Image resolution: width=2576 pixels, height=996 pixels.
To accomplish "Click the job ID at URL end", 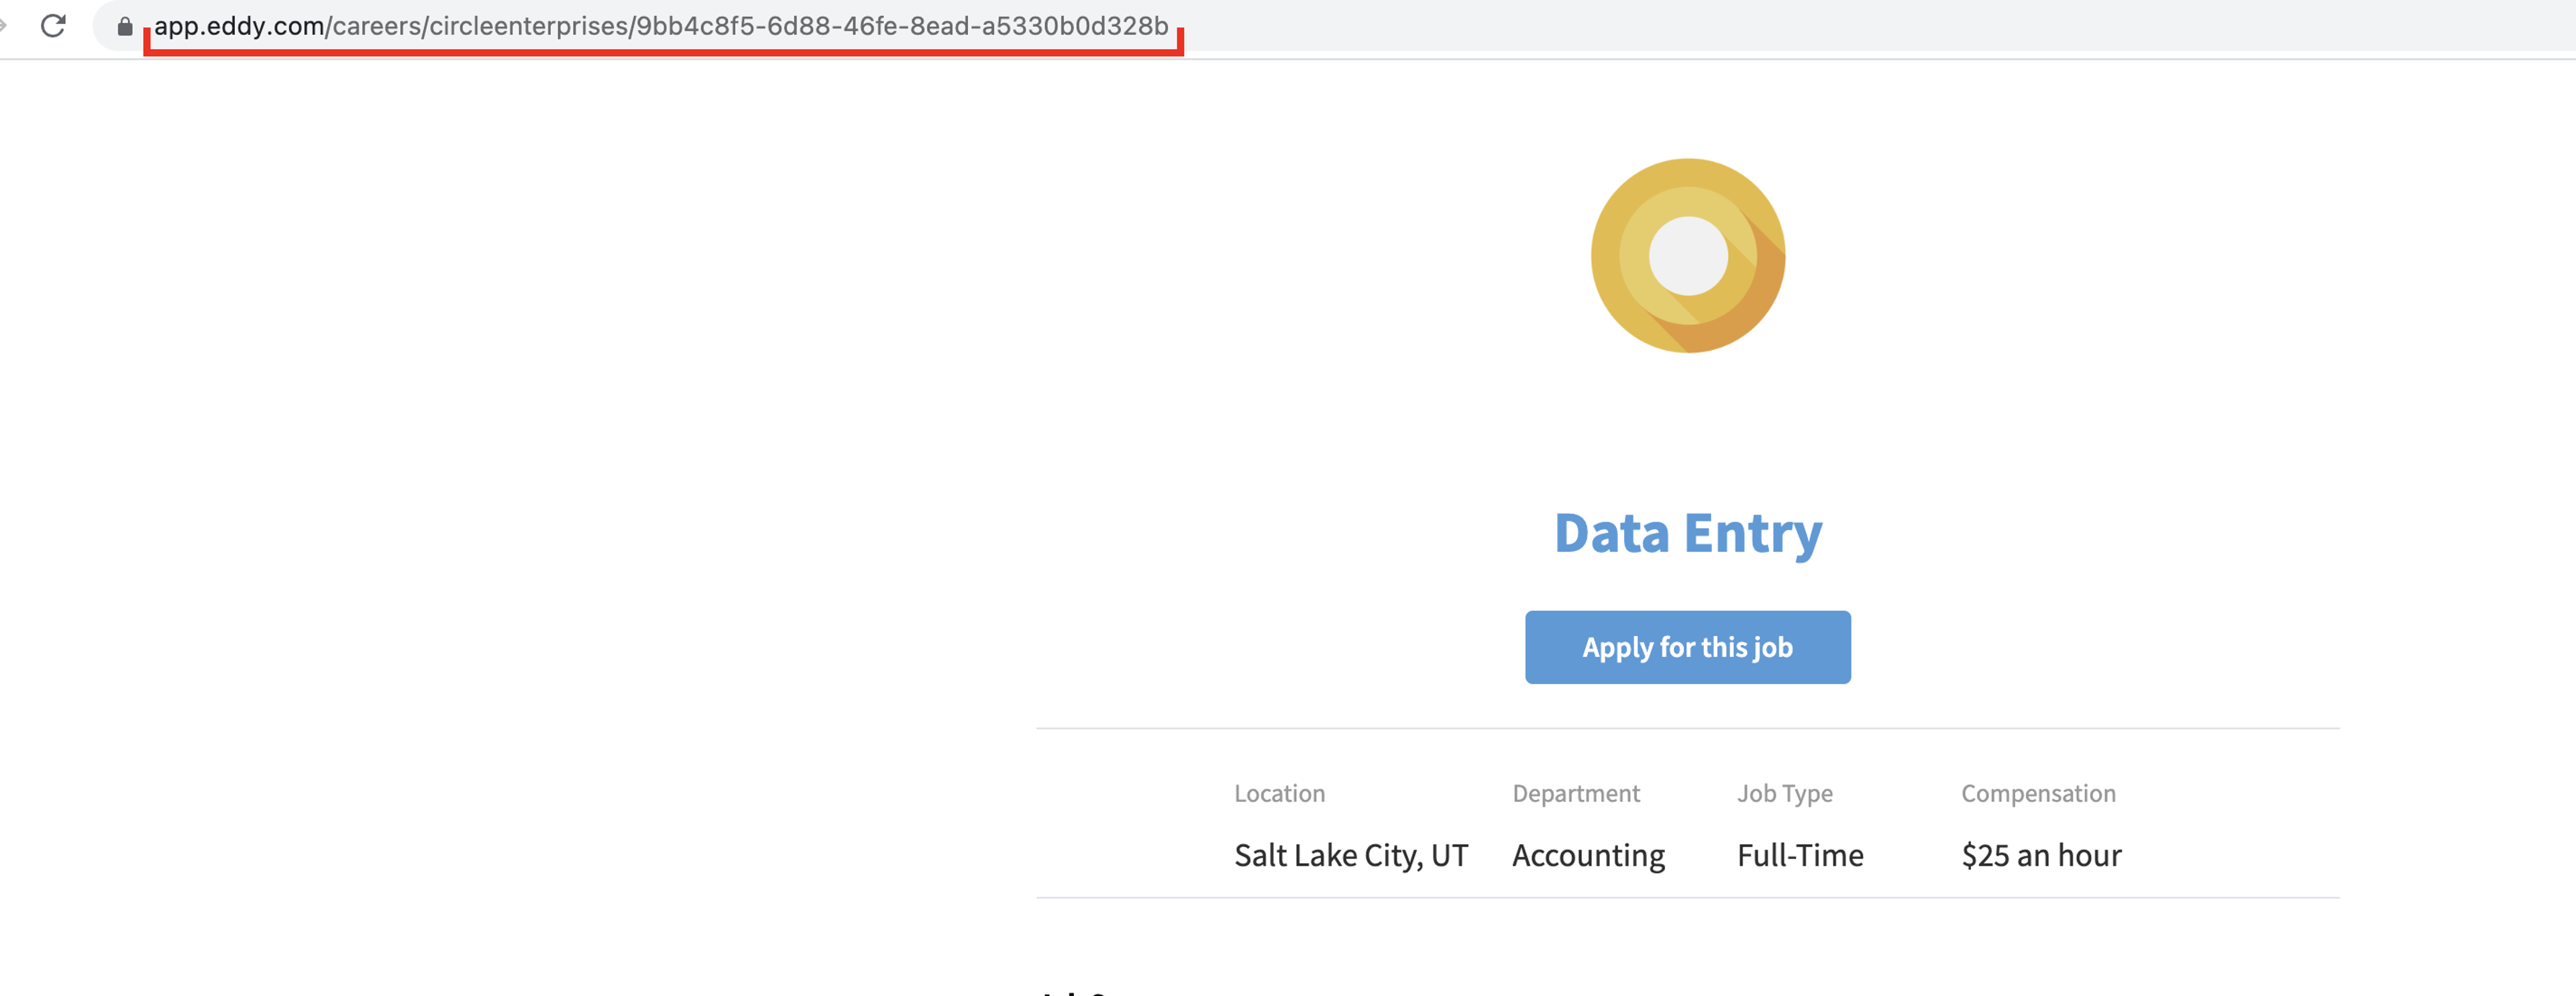I will point(903,26).
